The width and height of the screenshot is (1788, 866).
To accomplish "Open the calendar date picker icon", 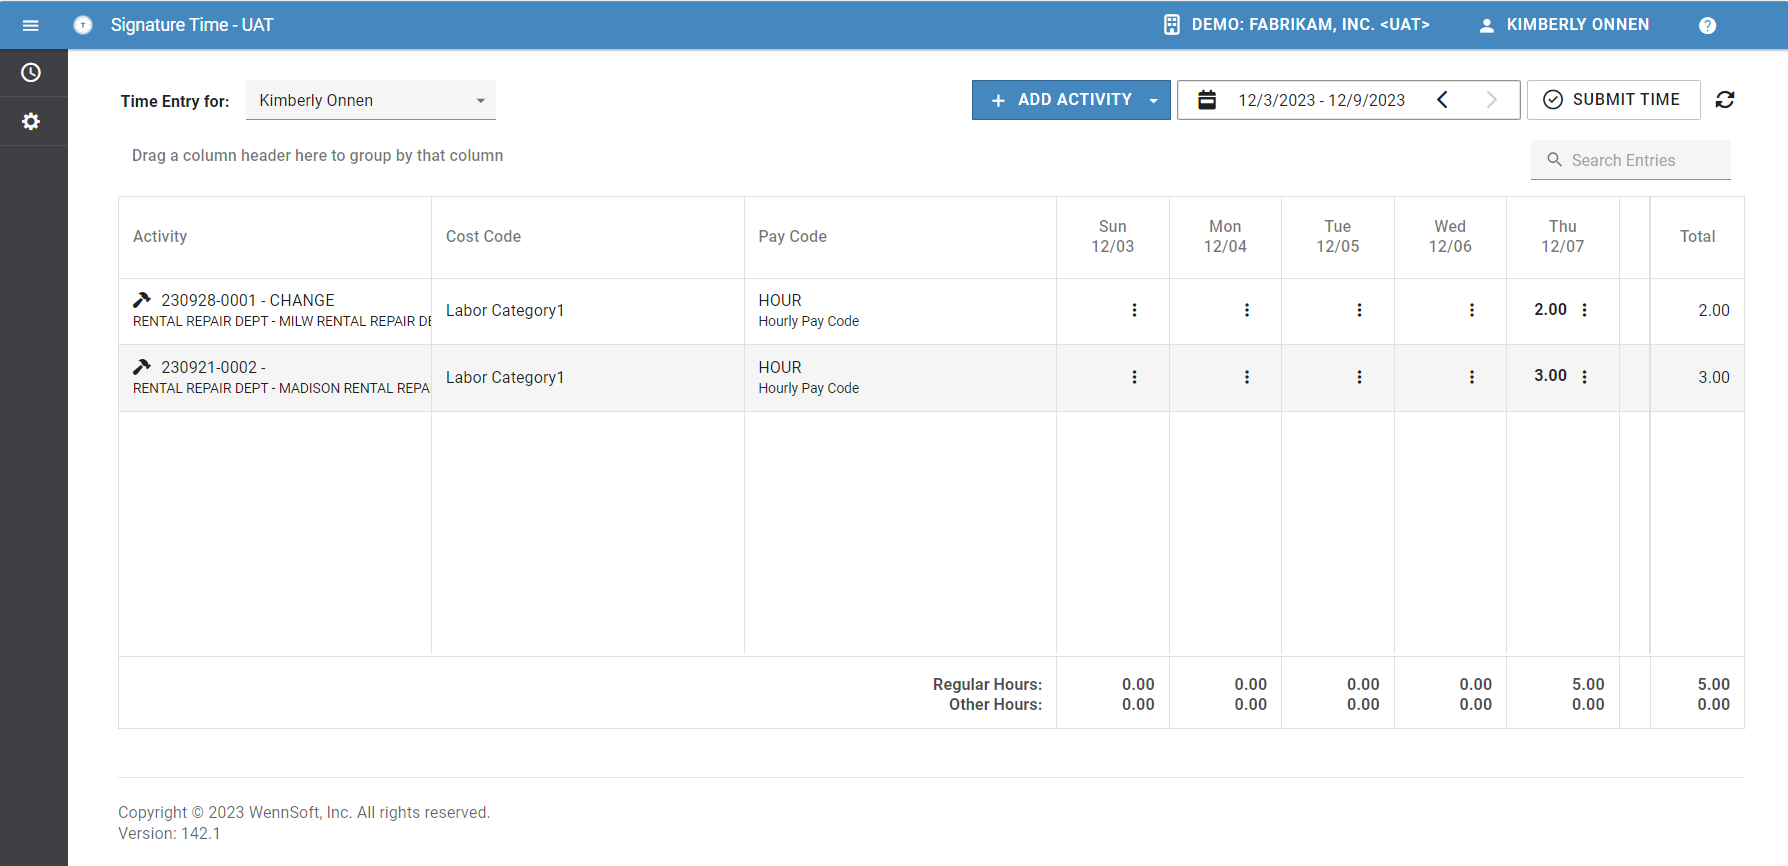I will (1207, 100).
